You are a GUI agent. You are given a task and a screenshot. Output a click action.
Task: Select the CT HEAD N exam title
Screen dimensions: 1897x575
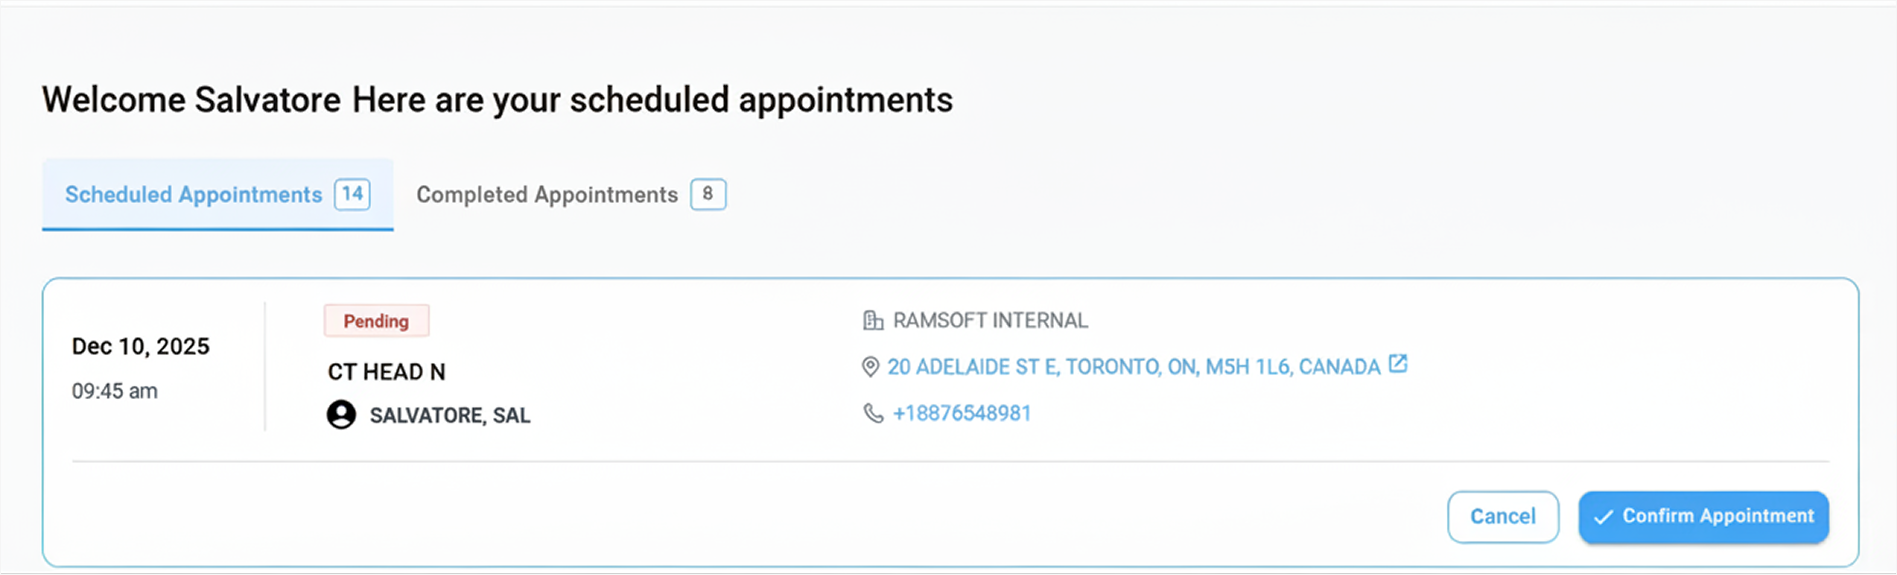point(387,372)
